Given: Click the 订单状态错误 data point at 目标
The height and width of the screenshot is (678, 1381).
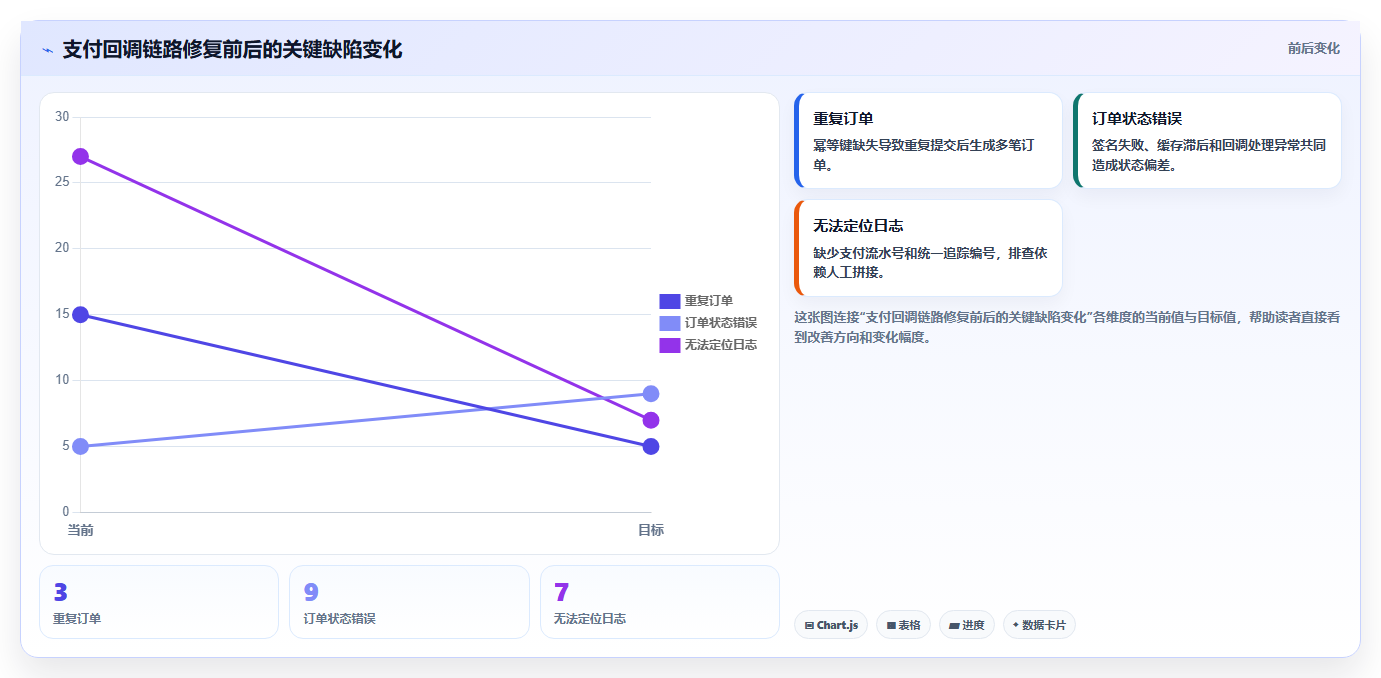Looking at the screenshot, I should (651, 394).
